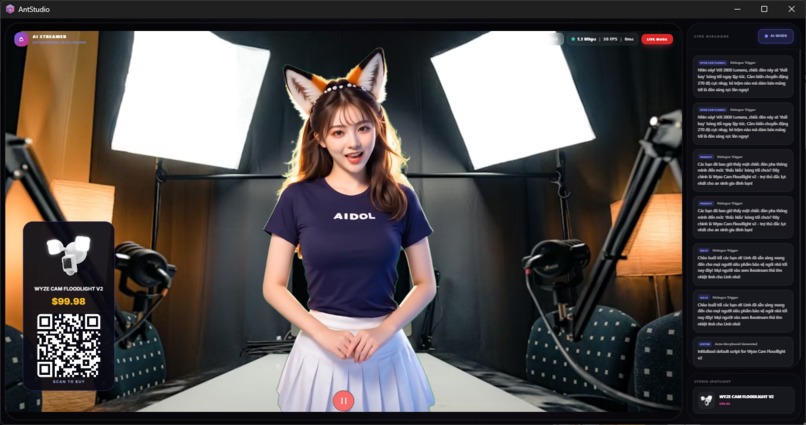Click the SCAN TO BUY label
The width and height of the screenshot is (806, 425).
point(68,382)
